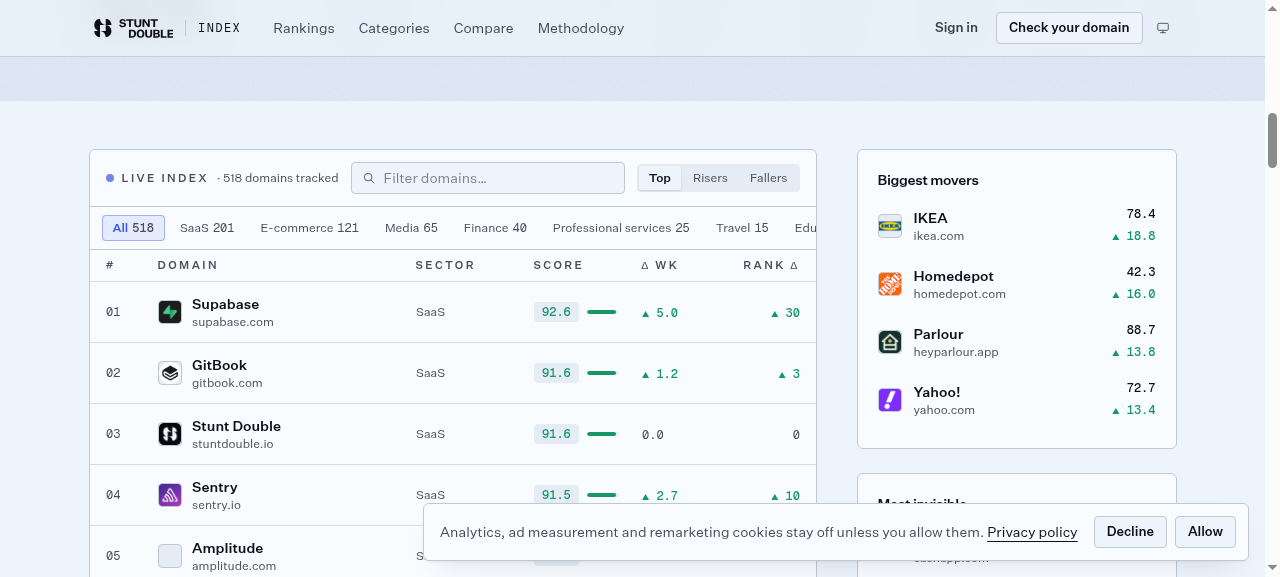Click the Home Depot orange logo
The width and height of the screenshot is (1280, 577).
[890, 284]
